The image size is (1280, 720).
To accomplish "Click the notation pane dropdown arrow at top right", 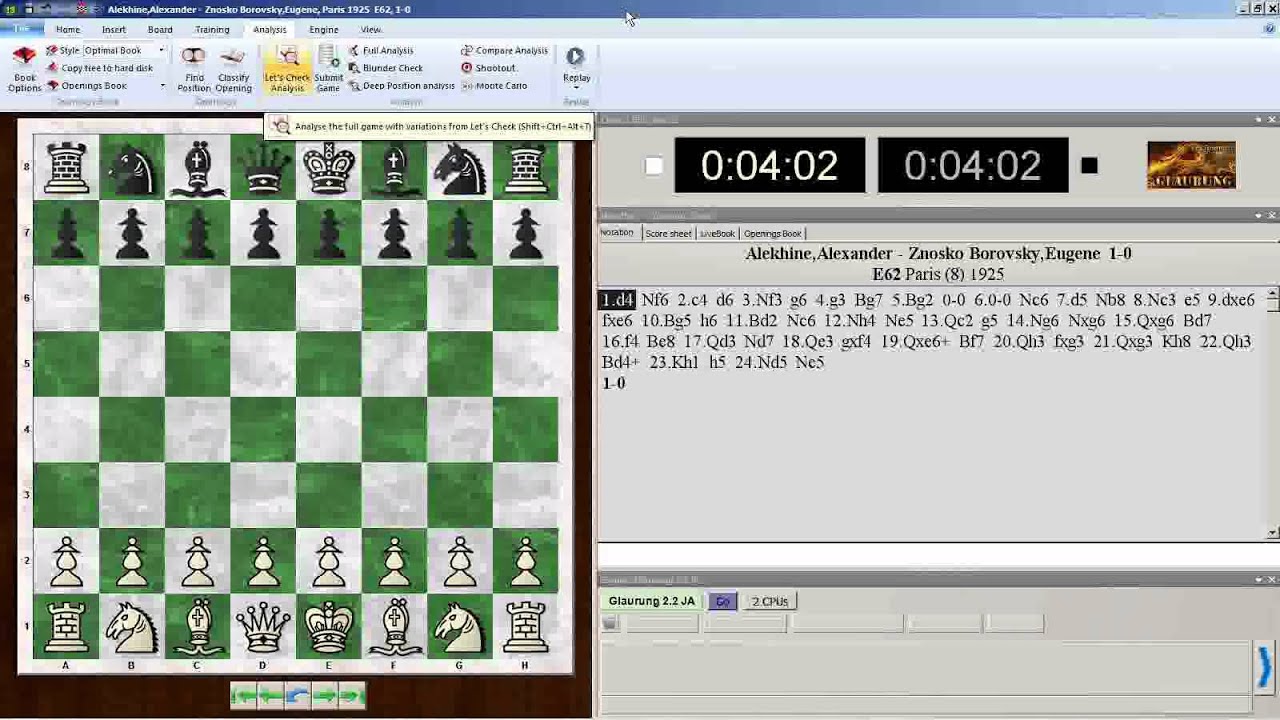I will (x=1258, y=216).
